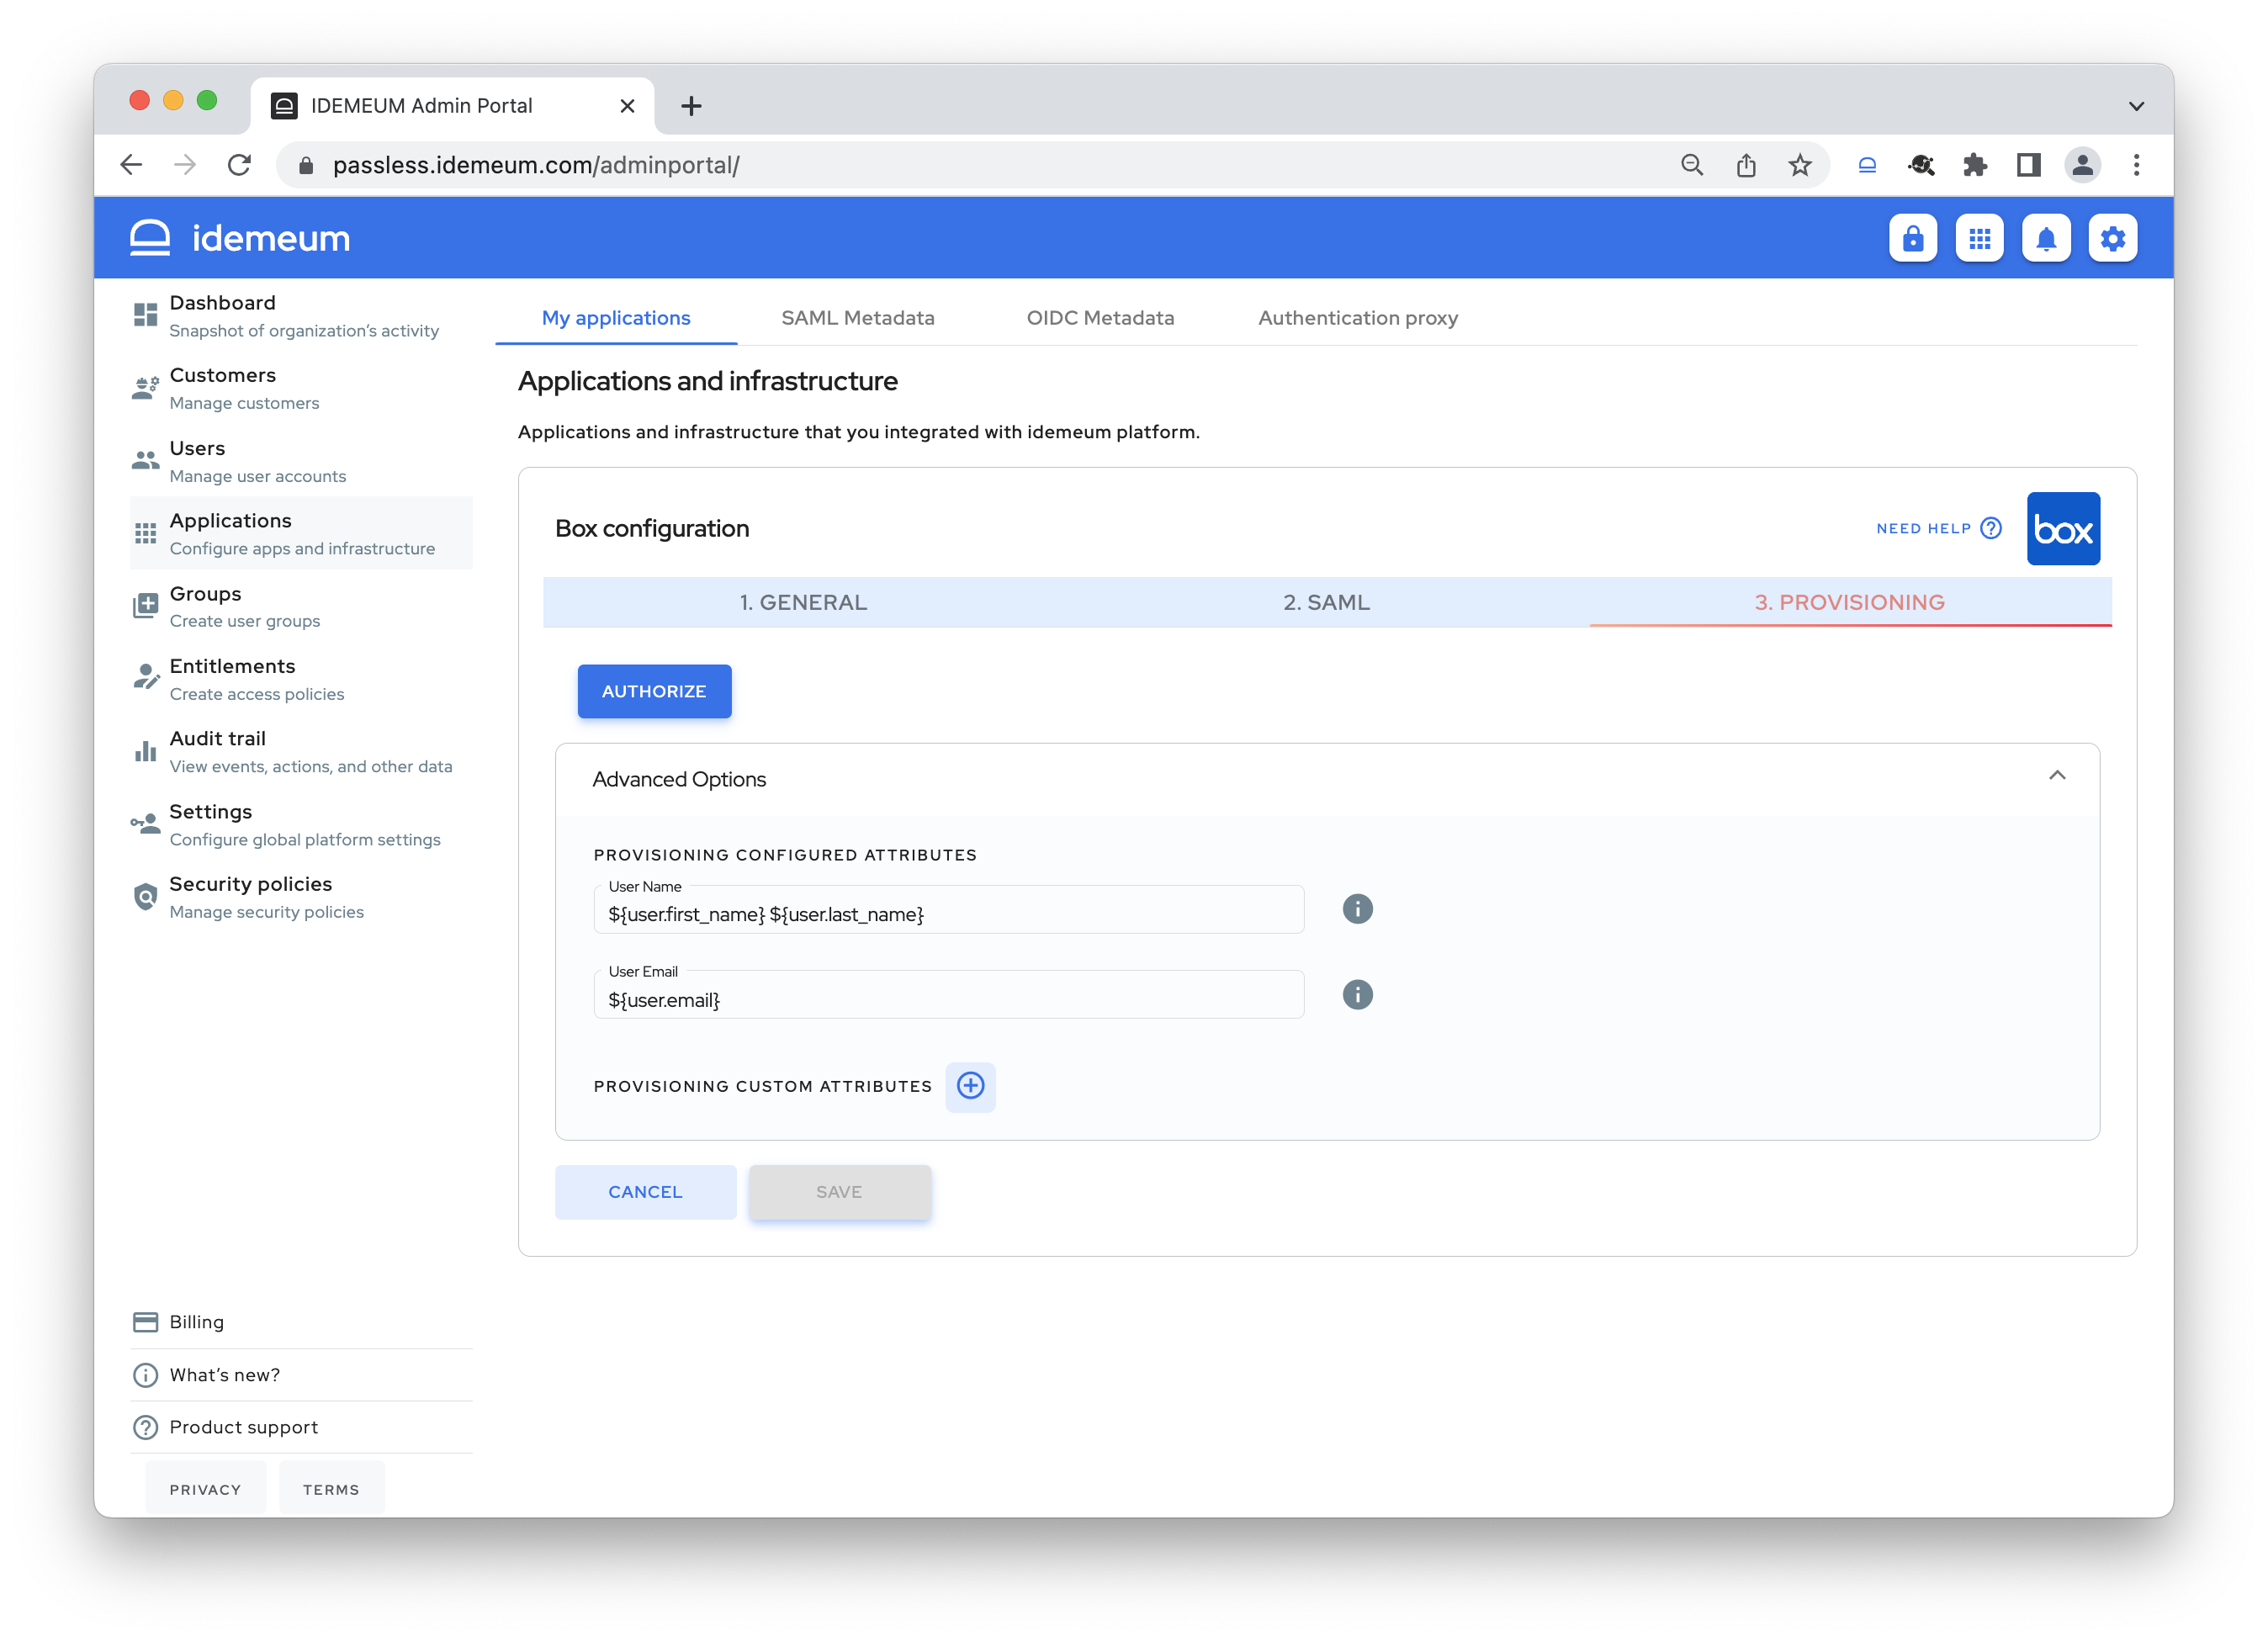Image resolution: width=2268 pixels, height=1642 pixels.
Task: Open Billing in the sidebar
Action: coord(301,1322)
